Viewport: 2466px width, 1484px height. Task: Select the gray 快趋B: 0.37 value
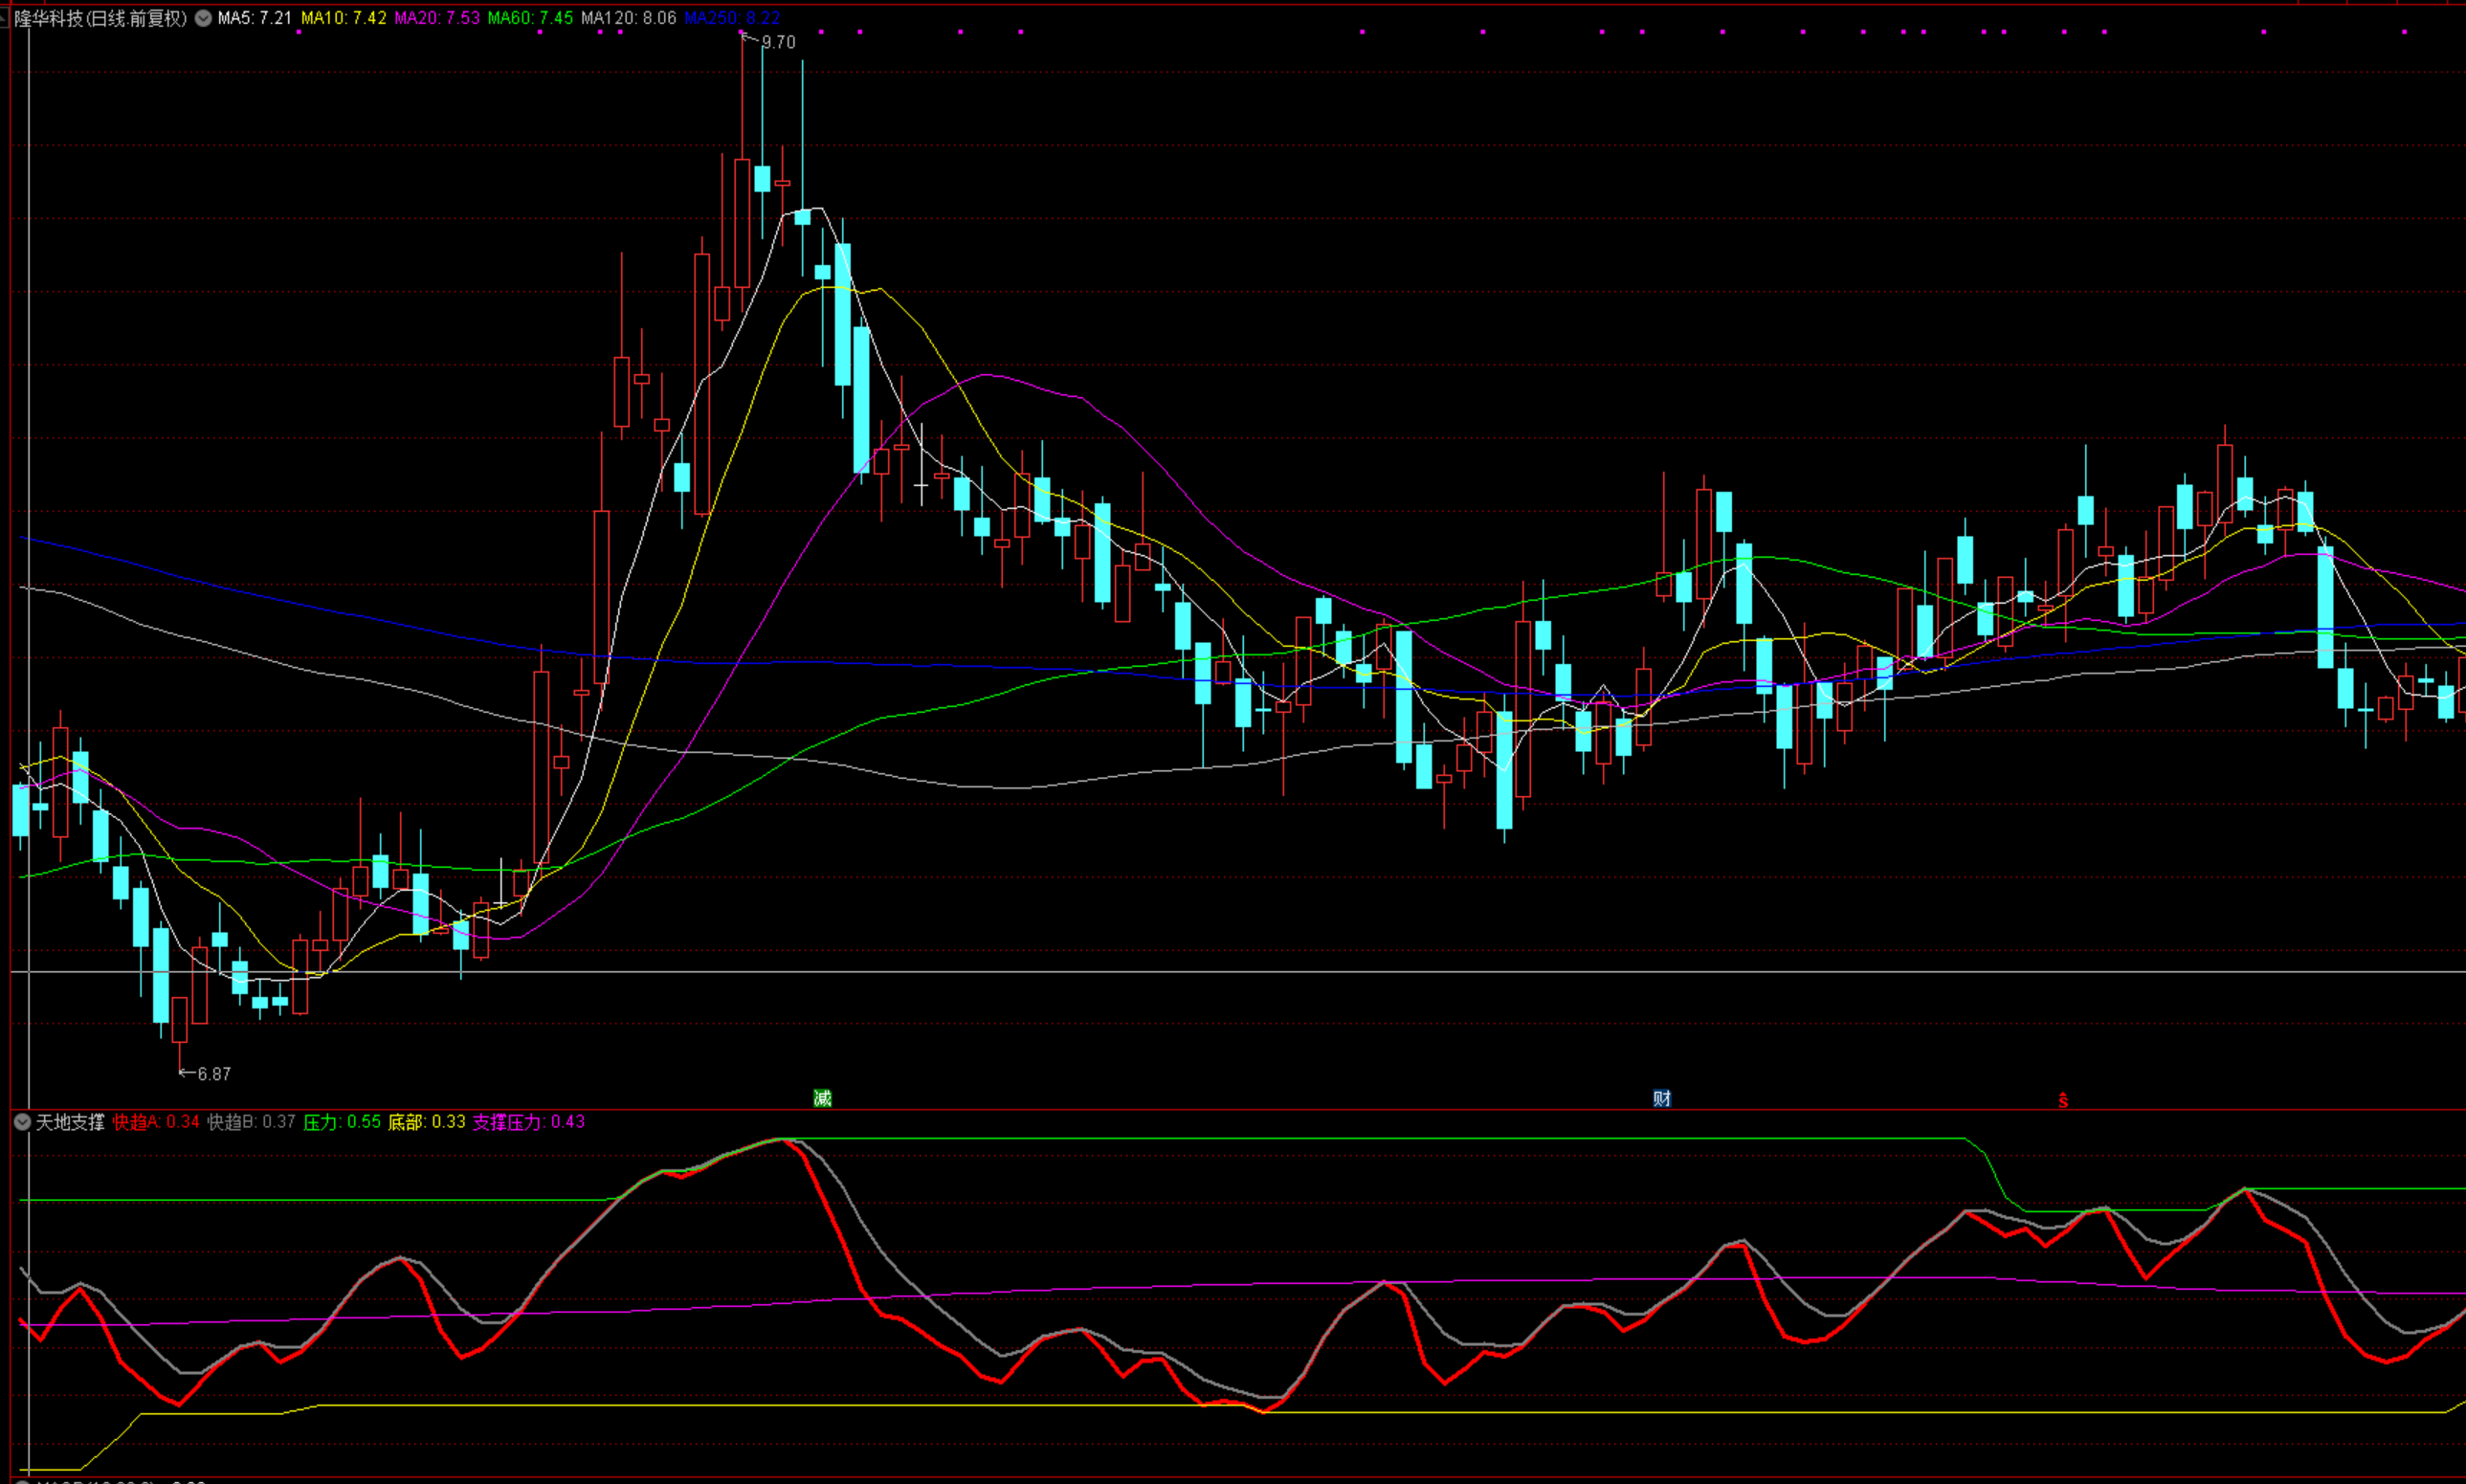point(251,1122)
